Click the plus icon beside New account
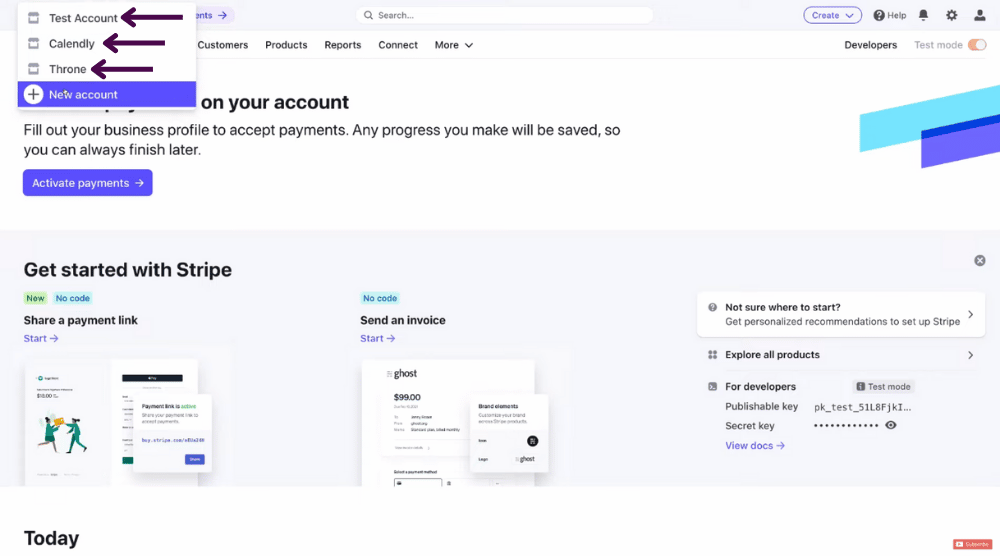Viewport: 1000px width, 556px height. (33, 94)
